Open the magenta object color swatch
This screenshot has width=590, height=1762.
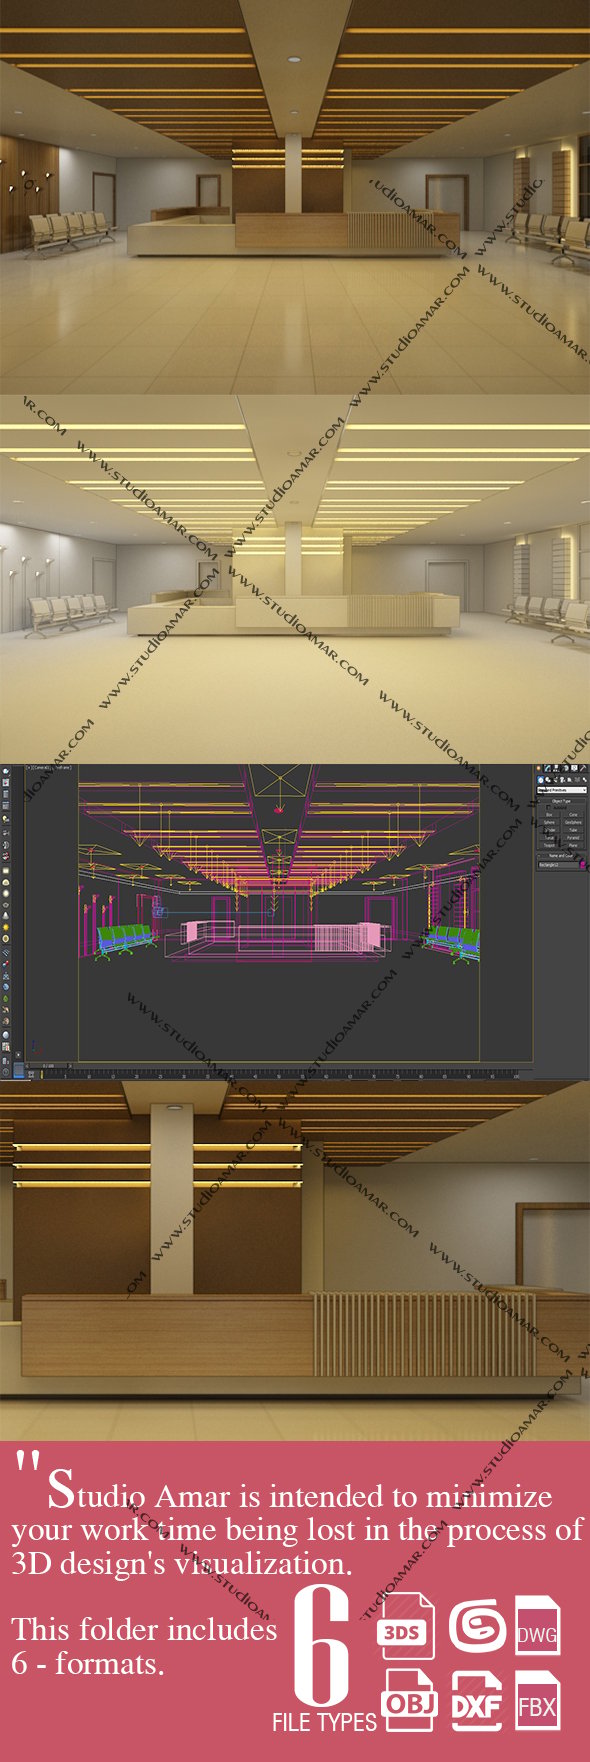coord(583,864)
